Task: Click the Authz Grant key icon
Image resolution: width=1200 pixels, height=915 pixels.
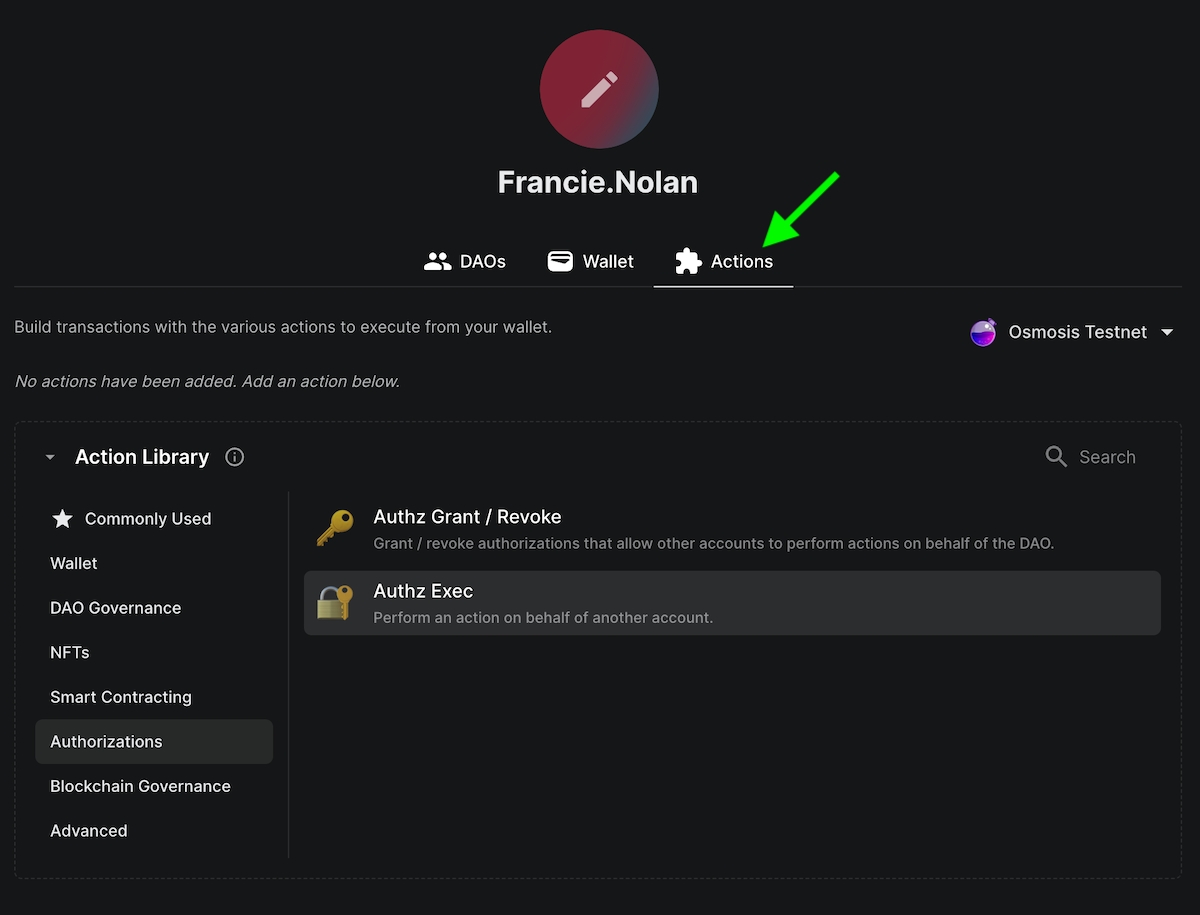Action: (334, 528)
